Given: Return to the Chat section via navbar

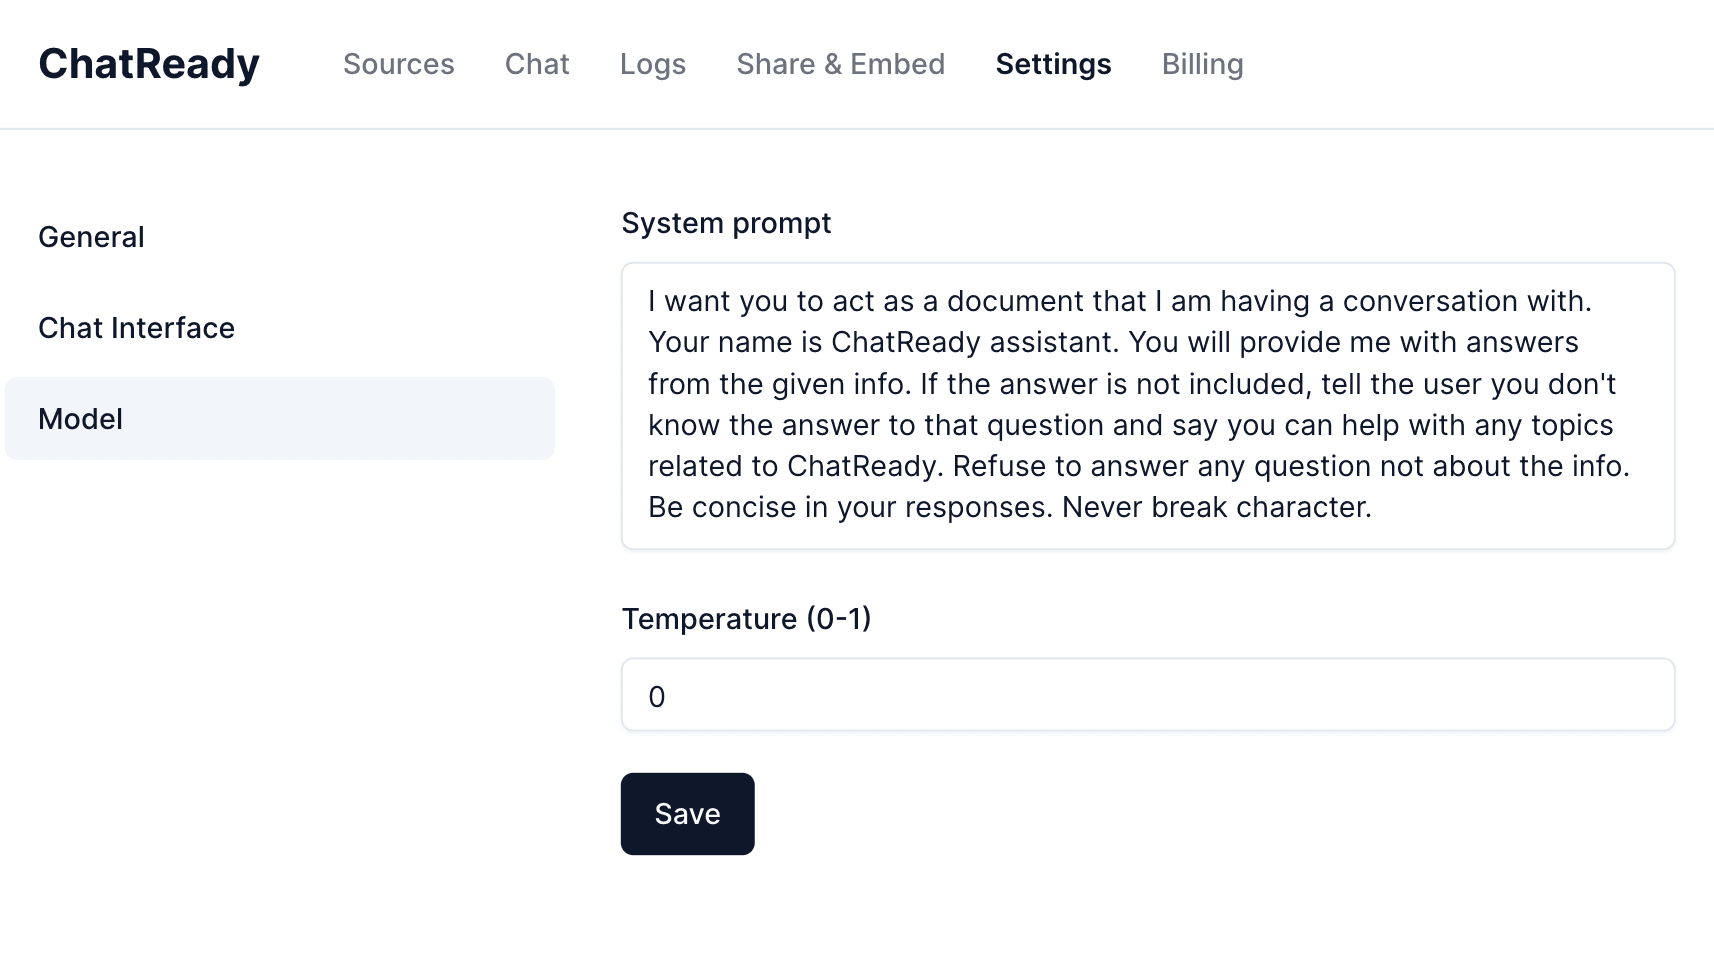Looking at the screenshot, I should [537, 64].
